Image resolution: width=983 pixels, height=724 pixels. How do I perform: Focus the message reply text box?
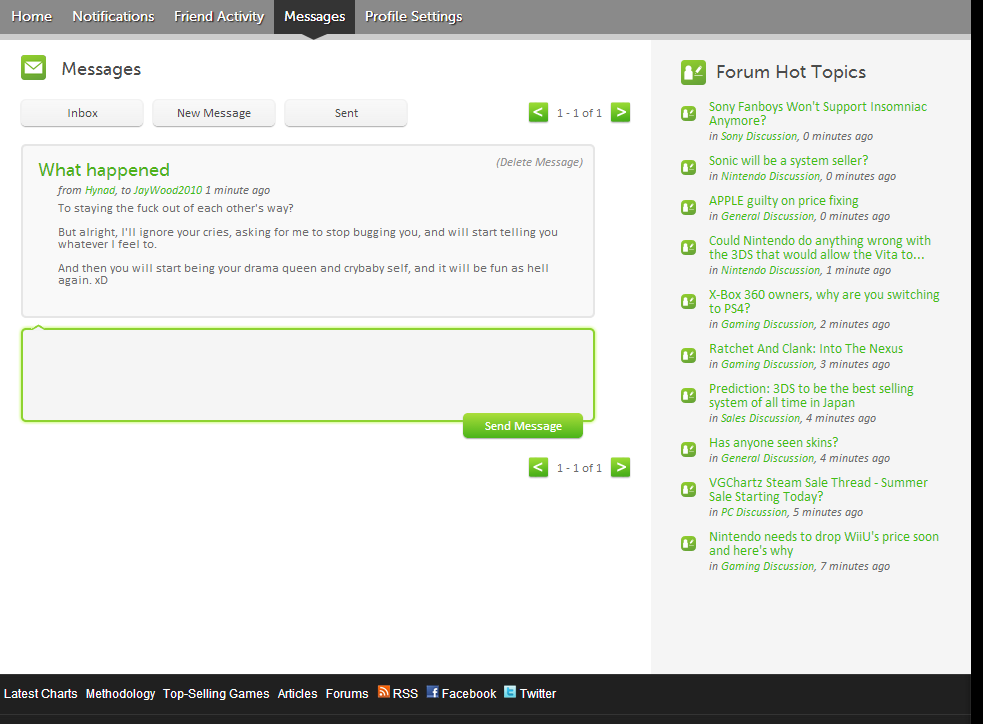pos(307,370)
